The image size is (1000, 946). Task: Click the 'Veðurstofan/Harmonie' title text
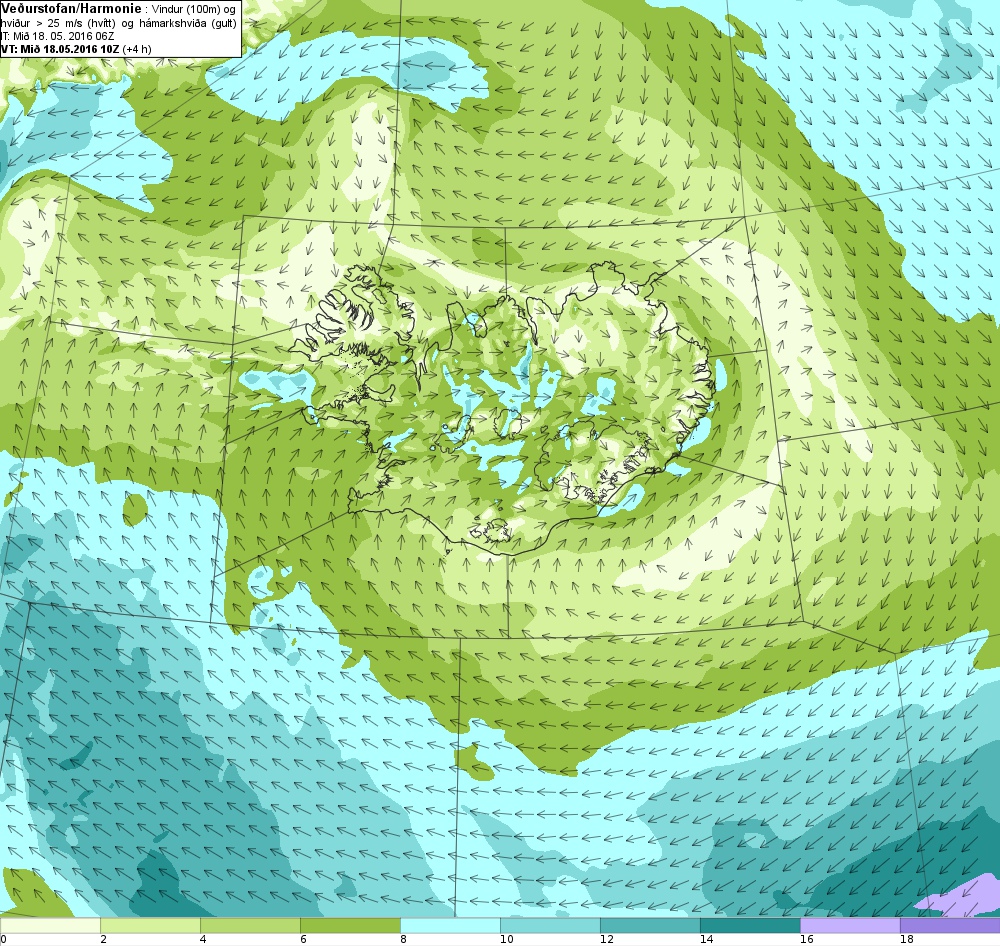pyautogui.click(x=69, y=9)
